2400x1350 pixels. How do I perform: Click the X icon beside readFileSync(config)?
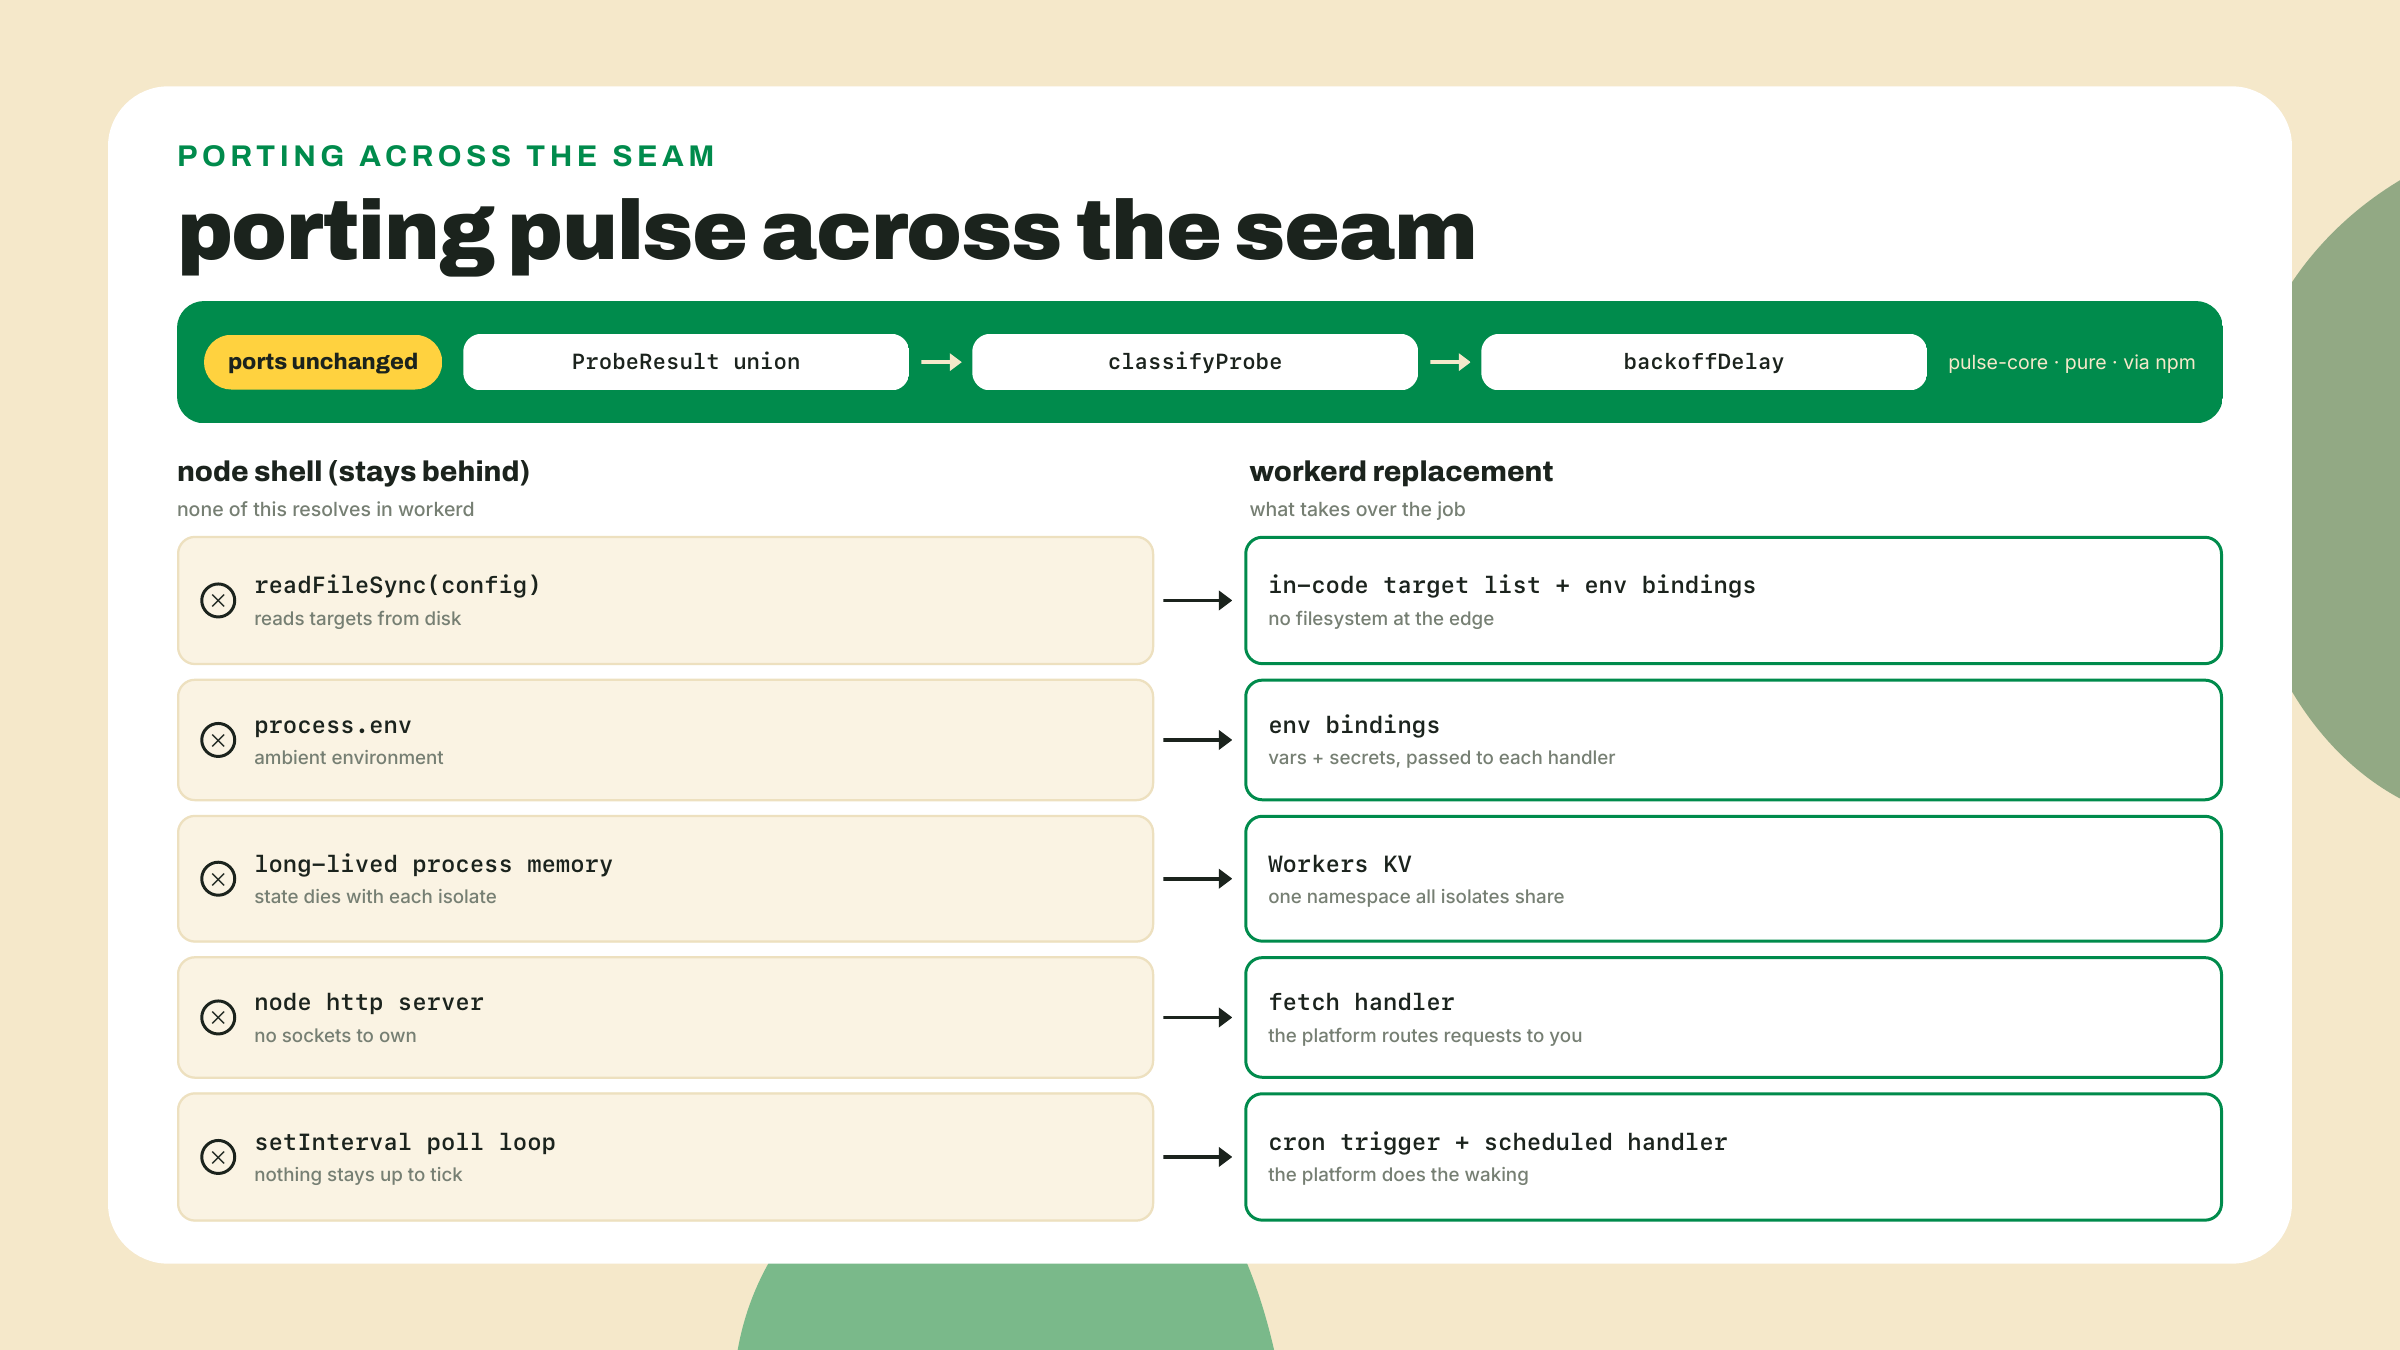click(218, 600)
